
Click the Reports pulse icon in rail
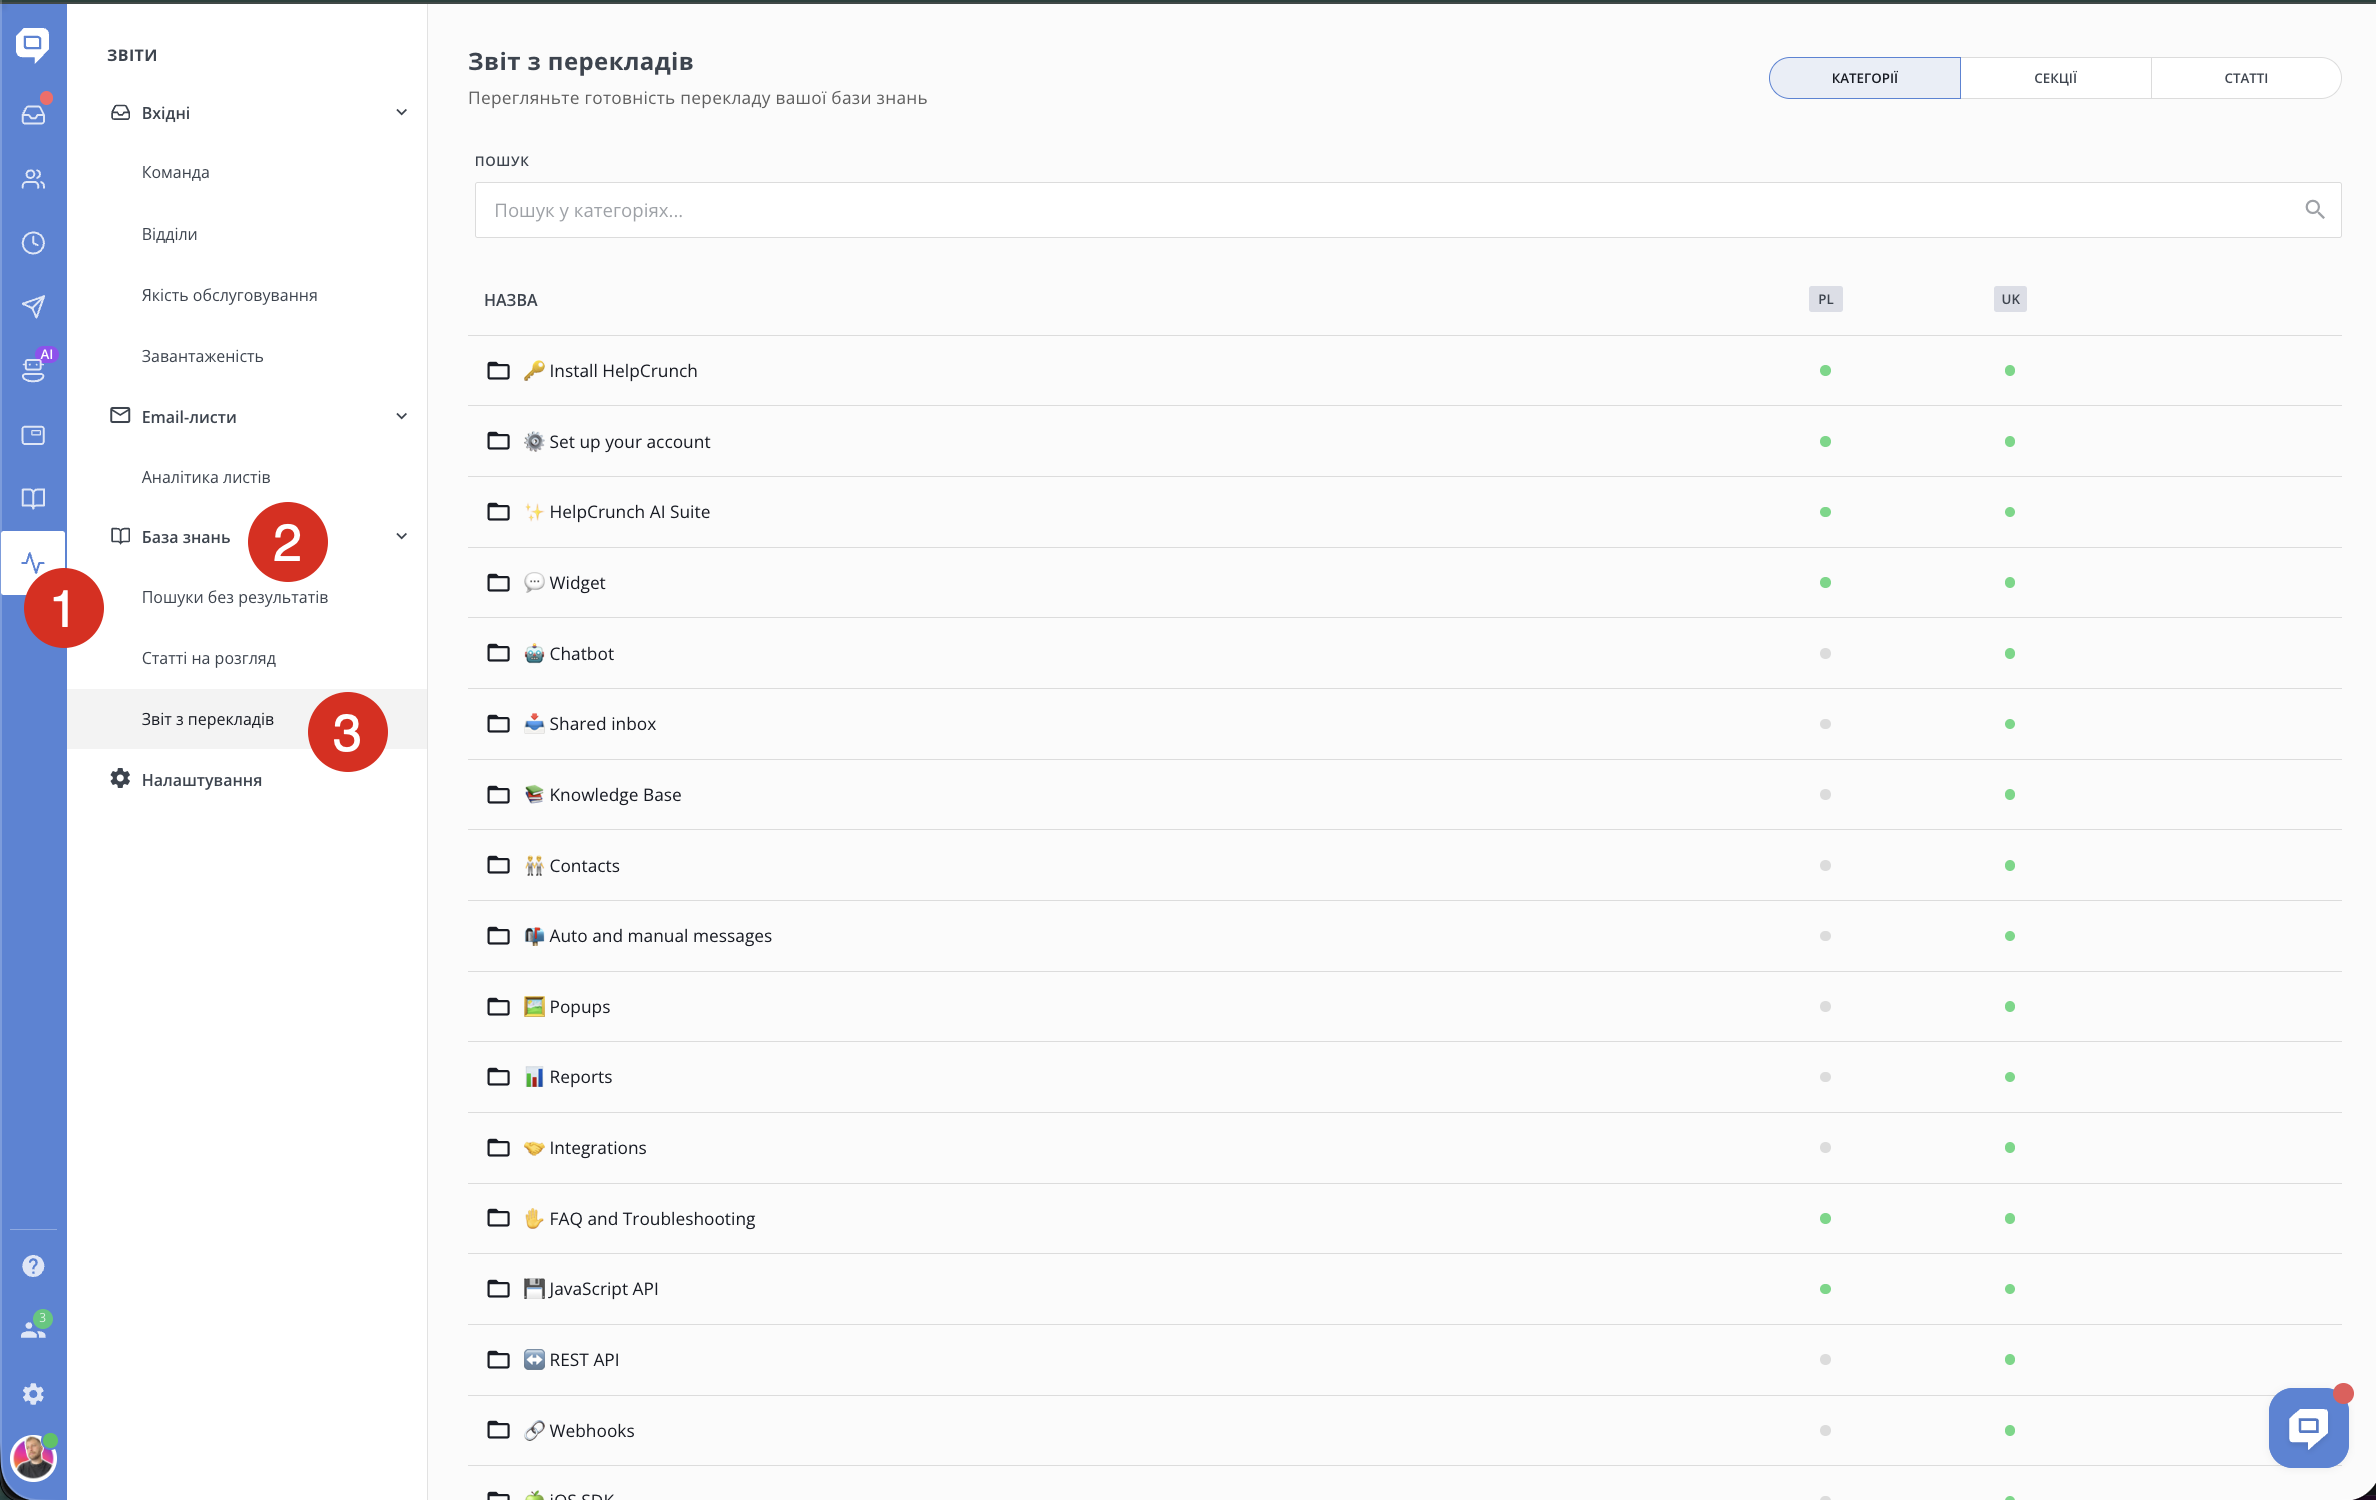(33, 562)
